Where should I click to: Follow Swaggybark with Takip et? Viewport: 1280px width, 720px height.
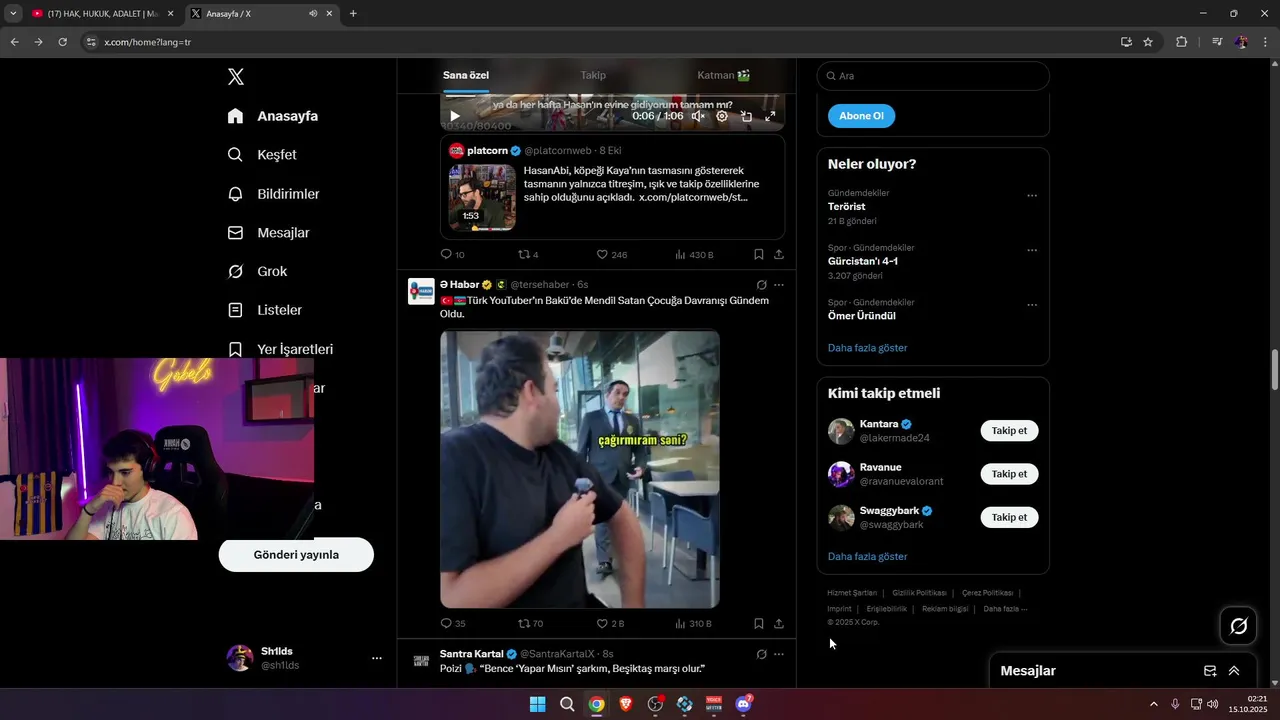pyautogui.click(x=1009, y=517)
